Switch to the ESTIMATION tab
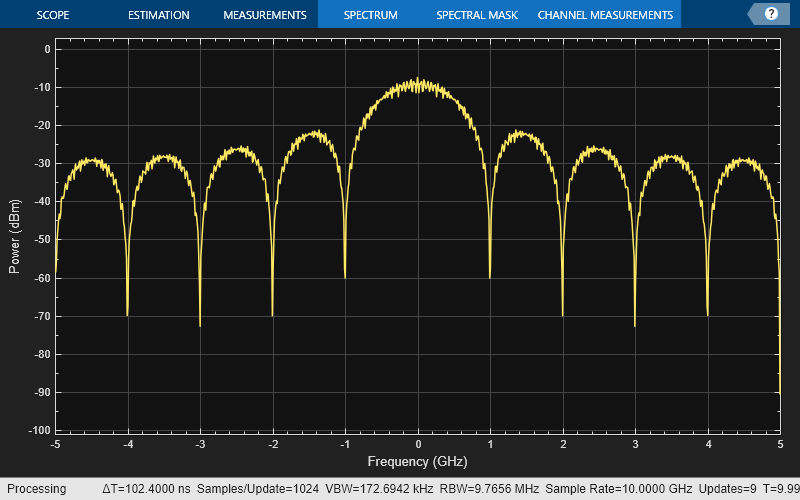Viewport: 800px width, 500px height. pyautogui.click(x=159, y=15)
